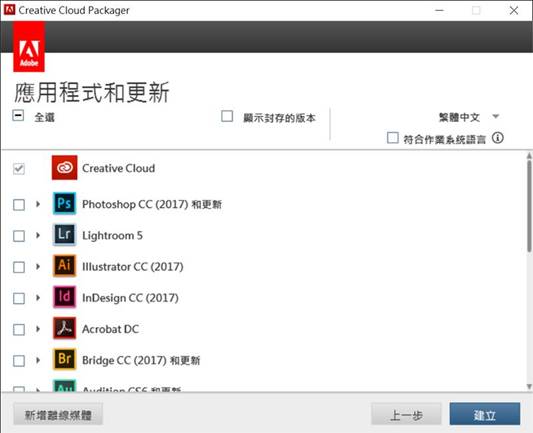
Task: Expand the Acrobat DC row
Action: pyautogui.click(x=38, y=329)
